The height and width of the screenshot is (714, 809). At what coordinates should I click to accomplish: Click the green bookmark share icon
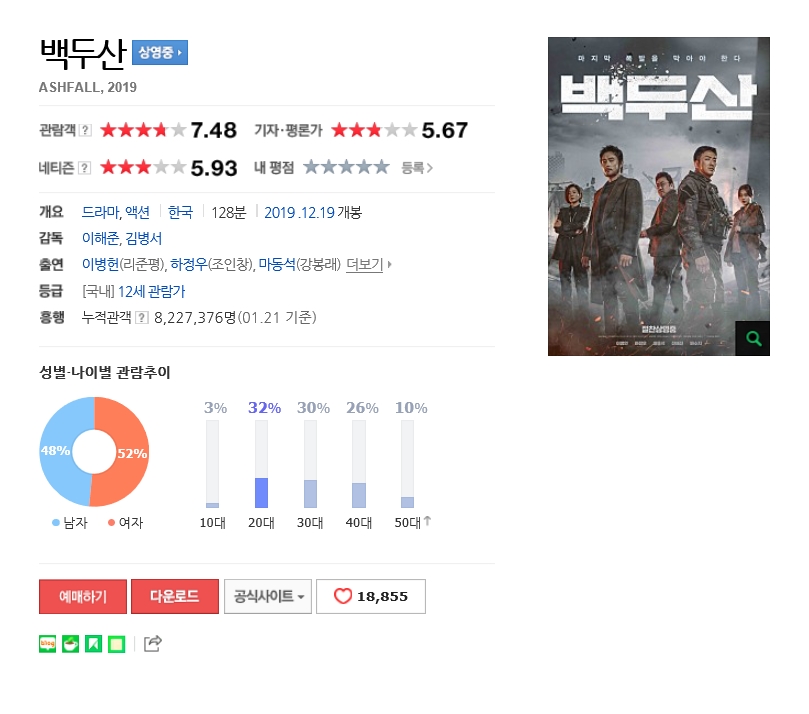click(x=93, y=644)
